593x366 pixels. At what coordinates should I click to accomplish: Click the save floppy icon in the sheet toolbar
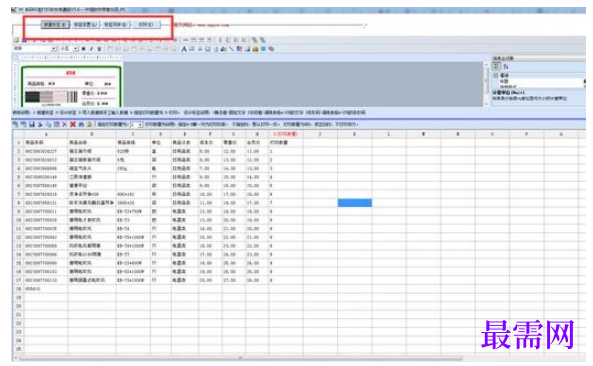[32, 124]
